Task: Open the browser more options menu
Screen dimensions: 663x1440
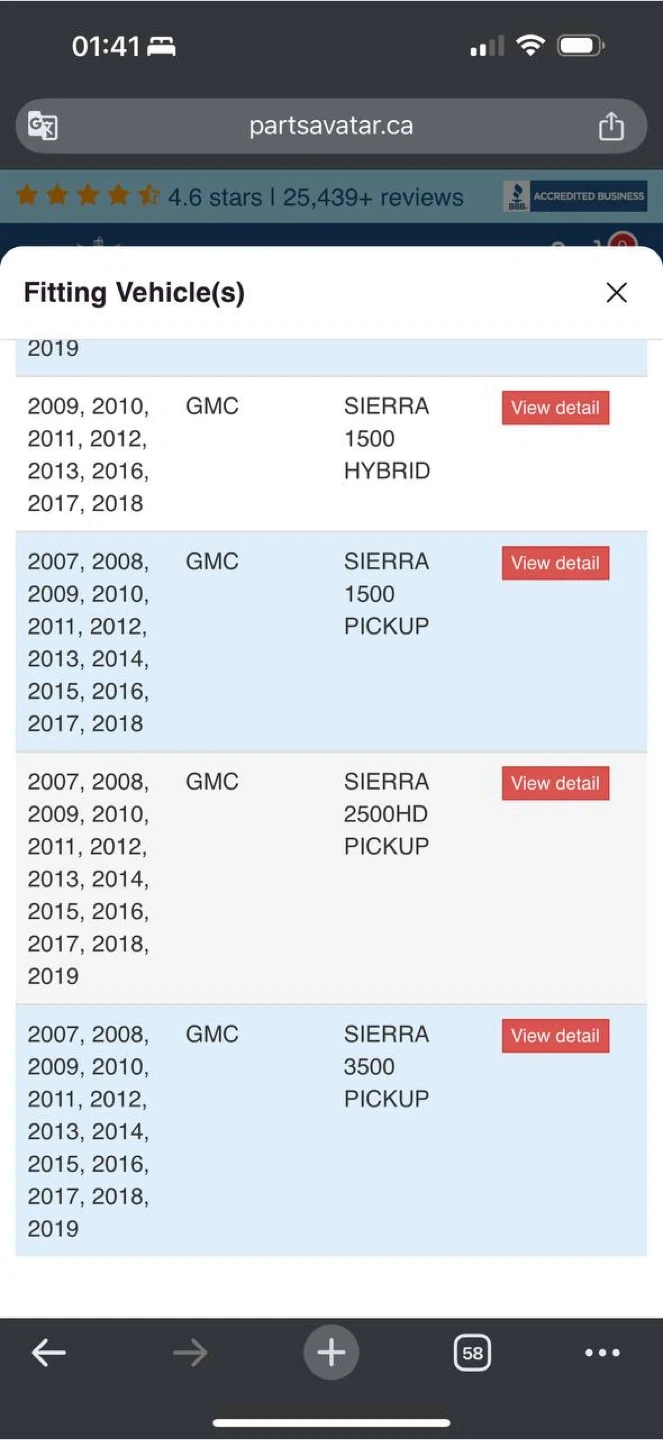Action: [602, 1353]
